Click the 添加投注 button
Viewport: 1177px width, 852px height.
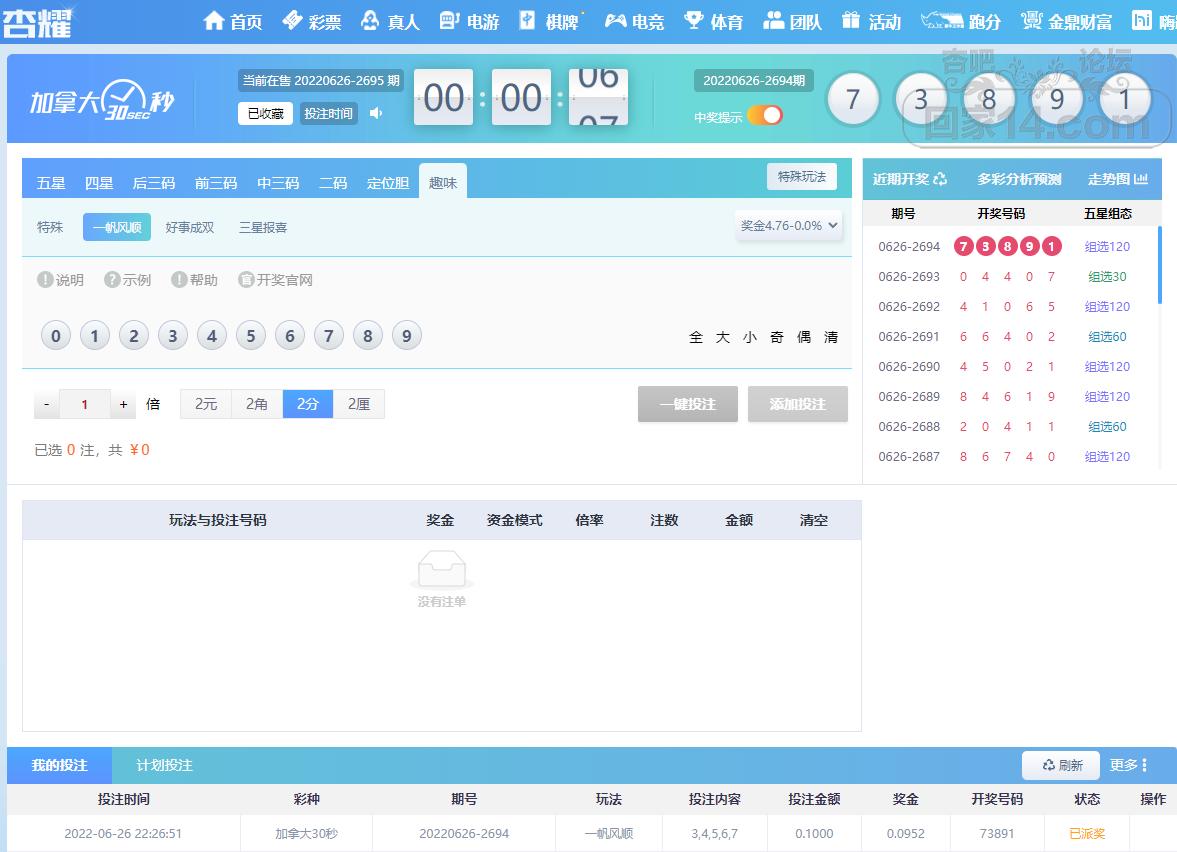pyautogui.click(x=797, y=404)
